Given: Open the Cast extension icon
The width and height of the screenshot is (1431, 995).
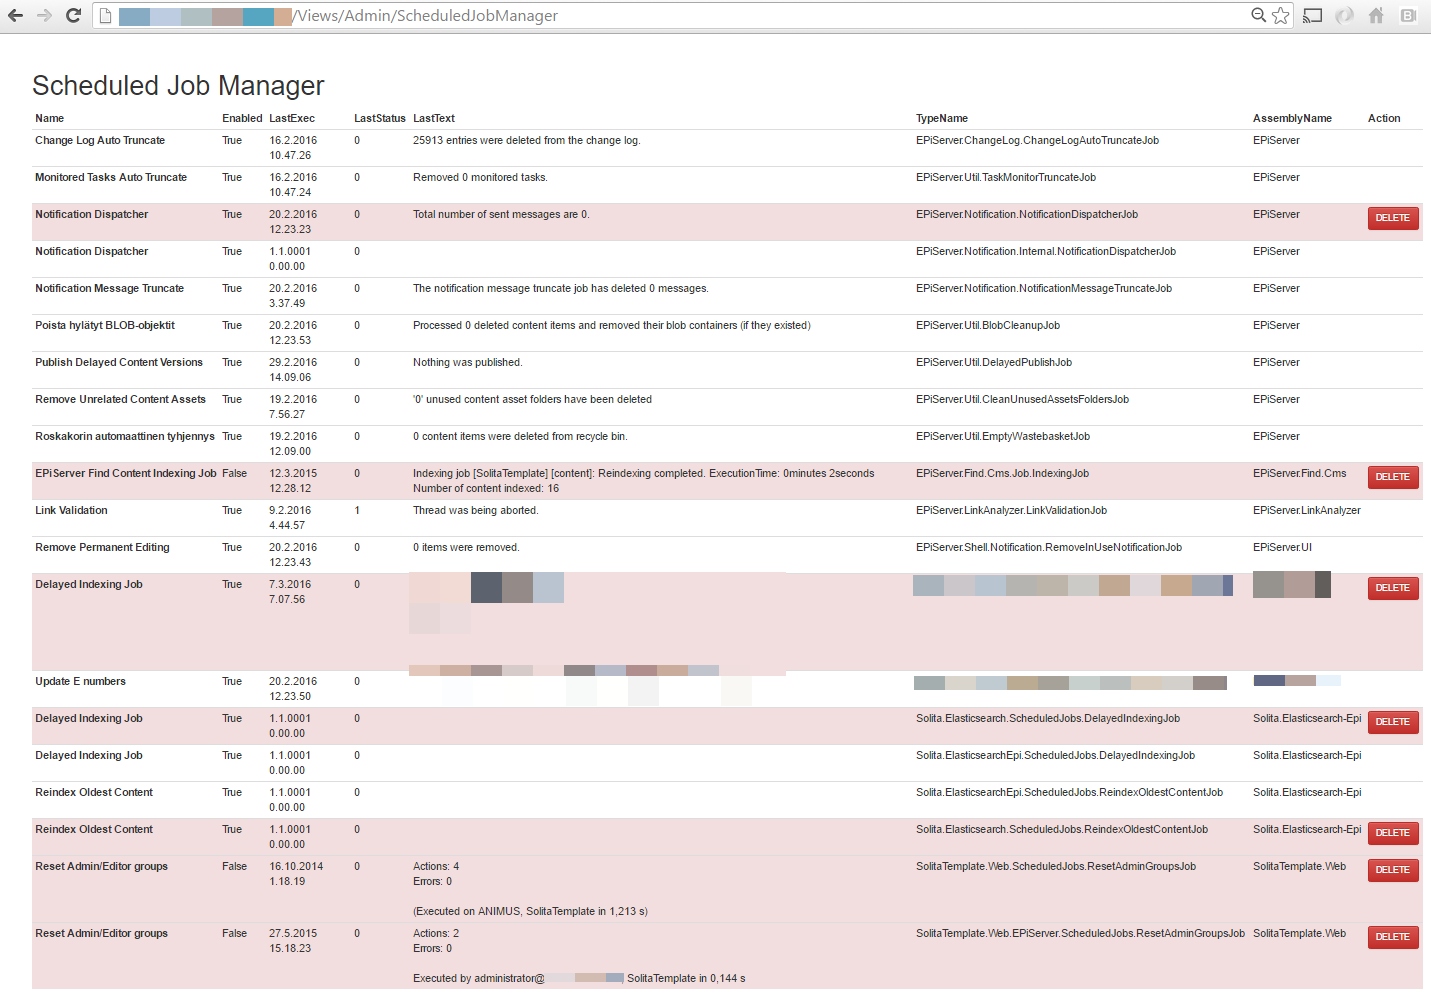Looking at the screenshot, I should point(1313,15).
